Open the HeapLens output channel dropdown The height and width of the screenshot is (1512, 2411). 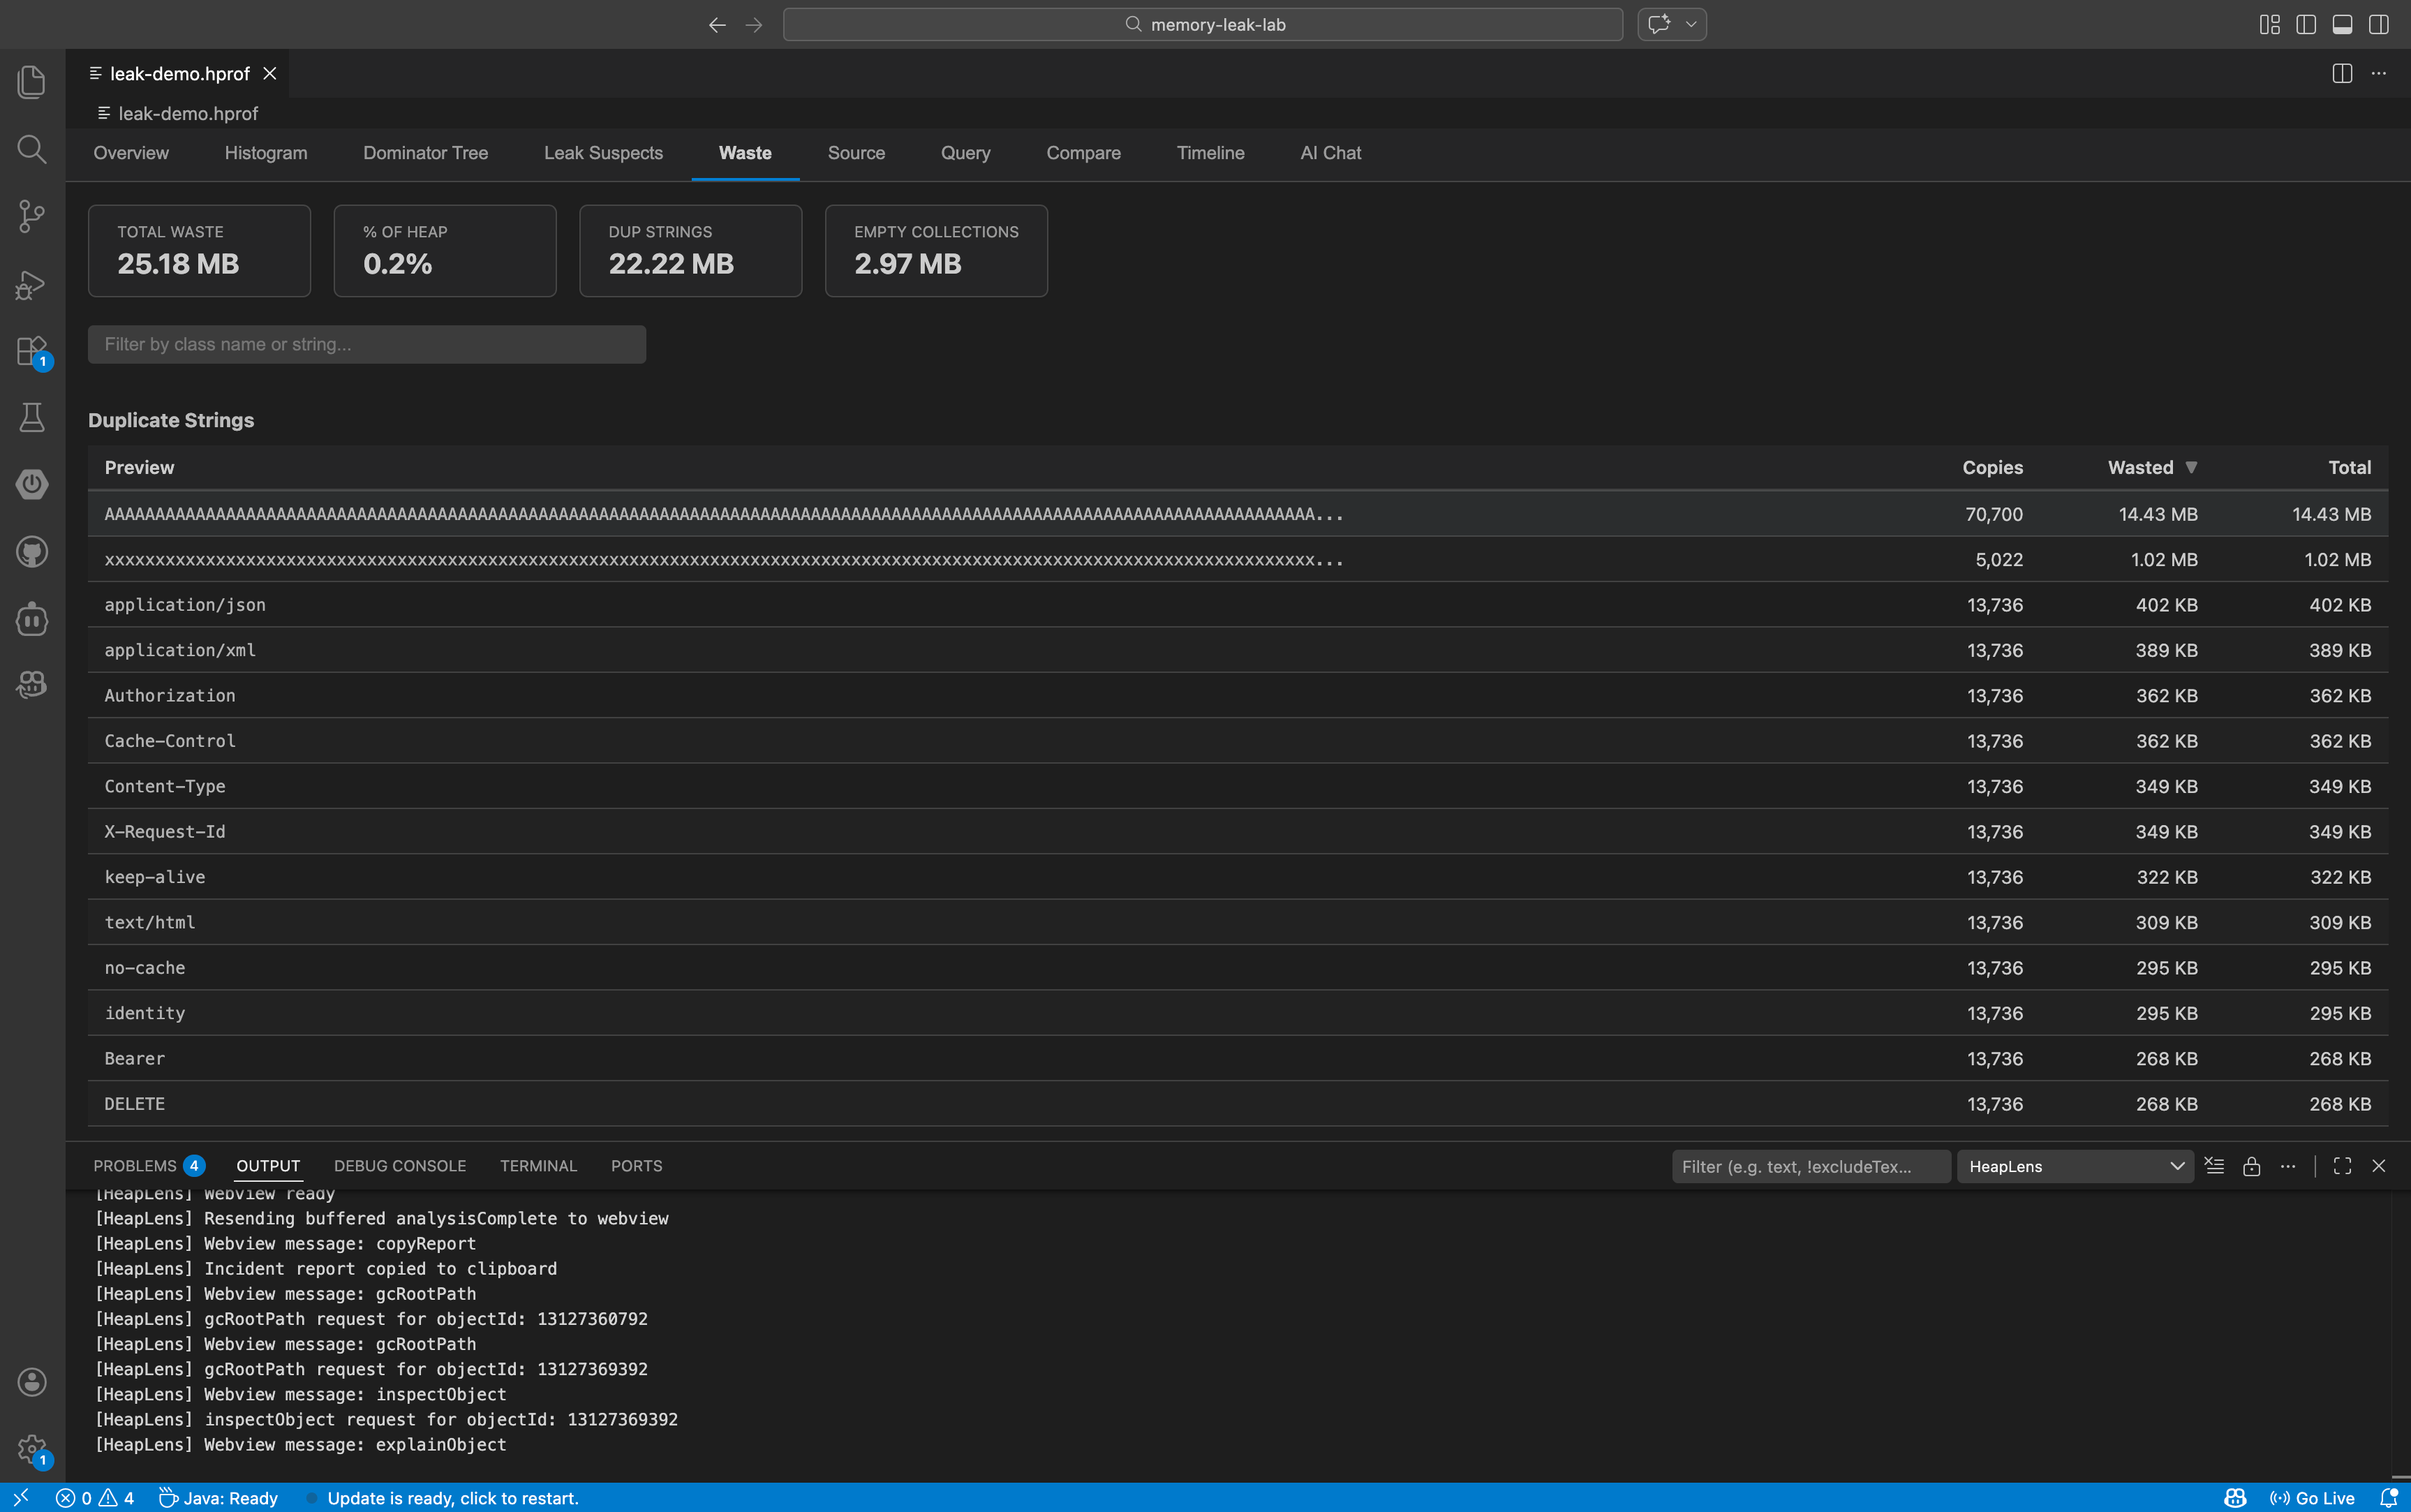[x=2075, y=1166]
